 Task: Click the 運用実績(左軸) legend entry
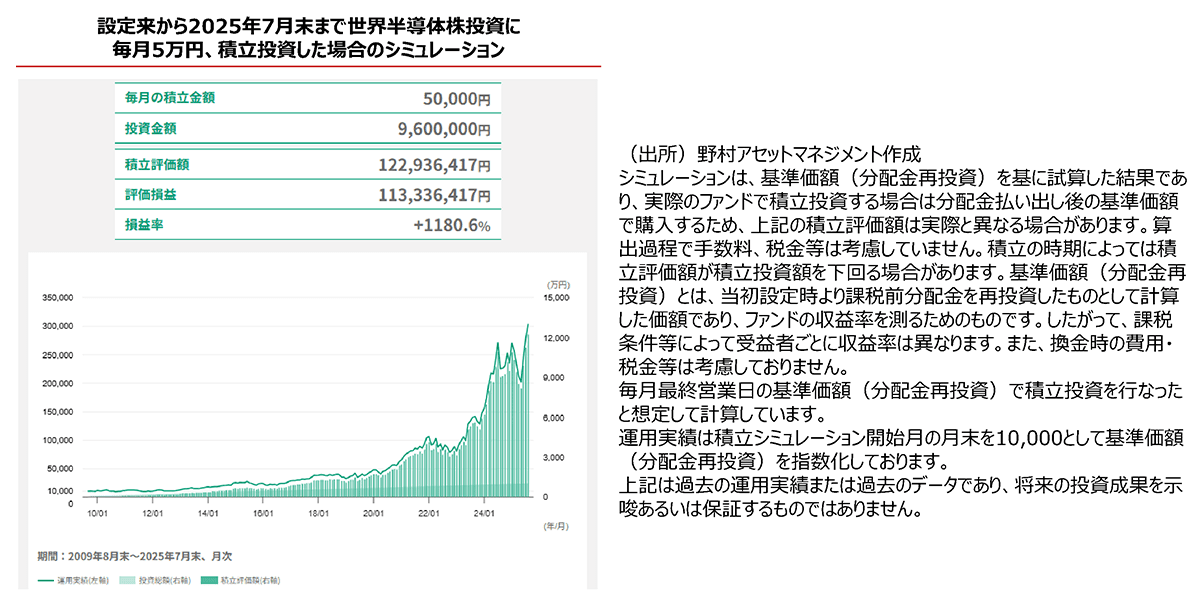point(74,580)
